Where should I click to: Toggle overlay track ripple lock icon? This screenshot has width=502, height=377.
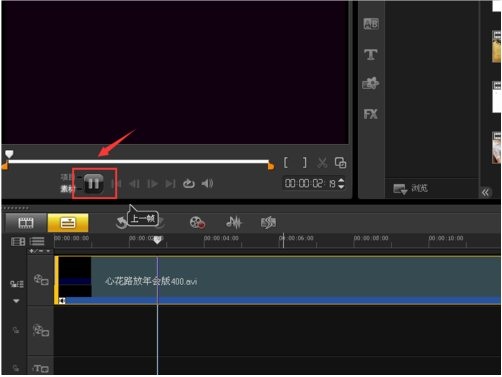click(15, 331)
